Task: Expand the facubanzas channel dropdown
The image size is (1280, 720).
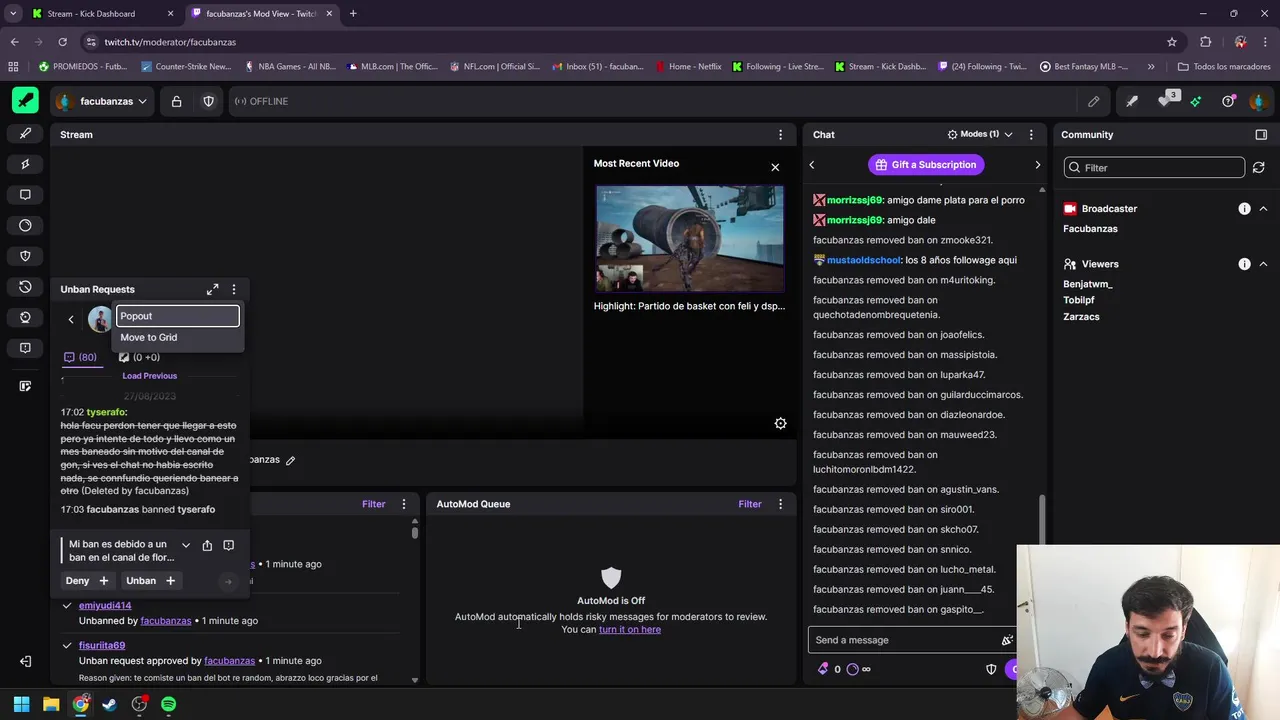Action: point(103,101)
